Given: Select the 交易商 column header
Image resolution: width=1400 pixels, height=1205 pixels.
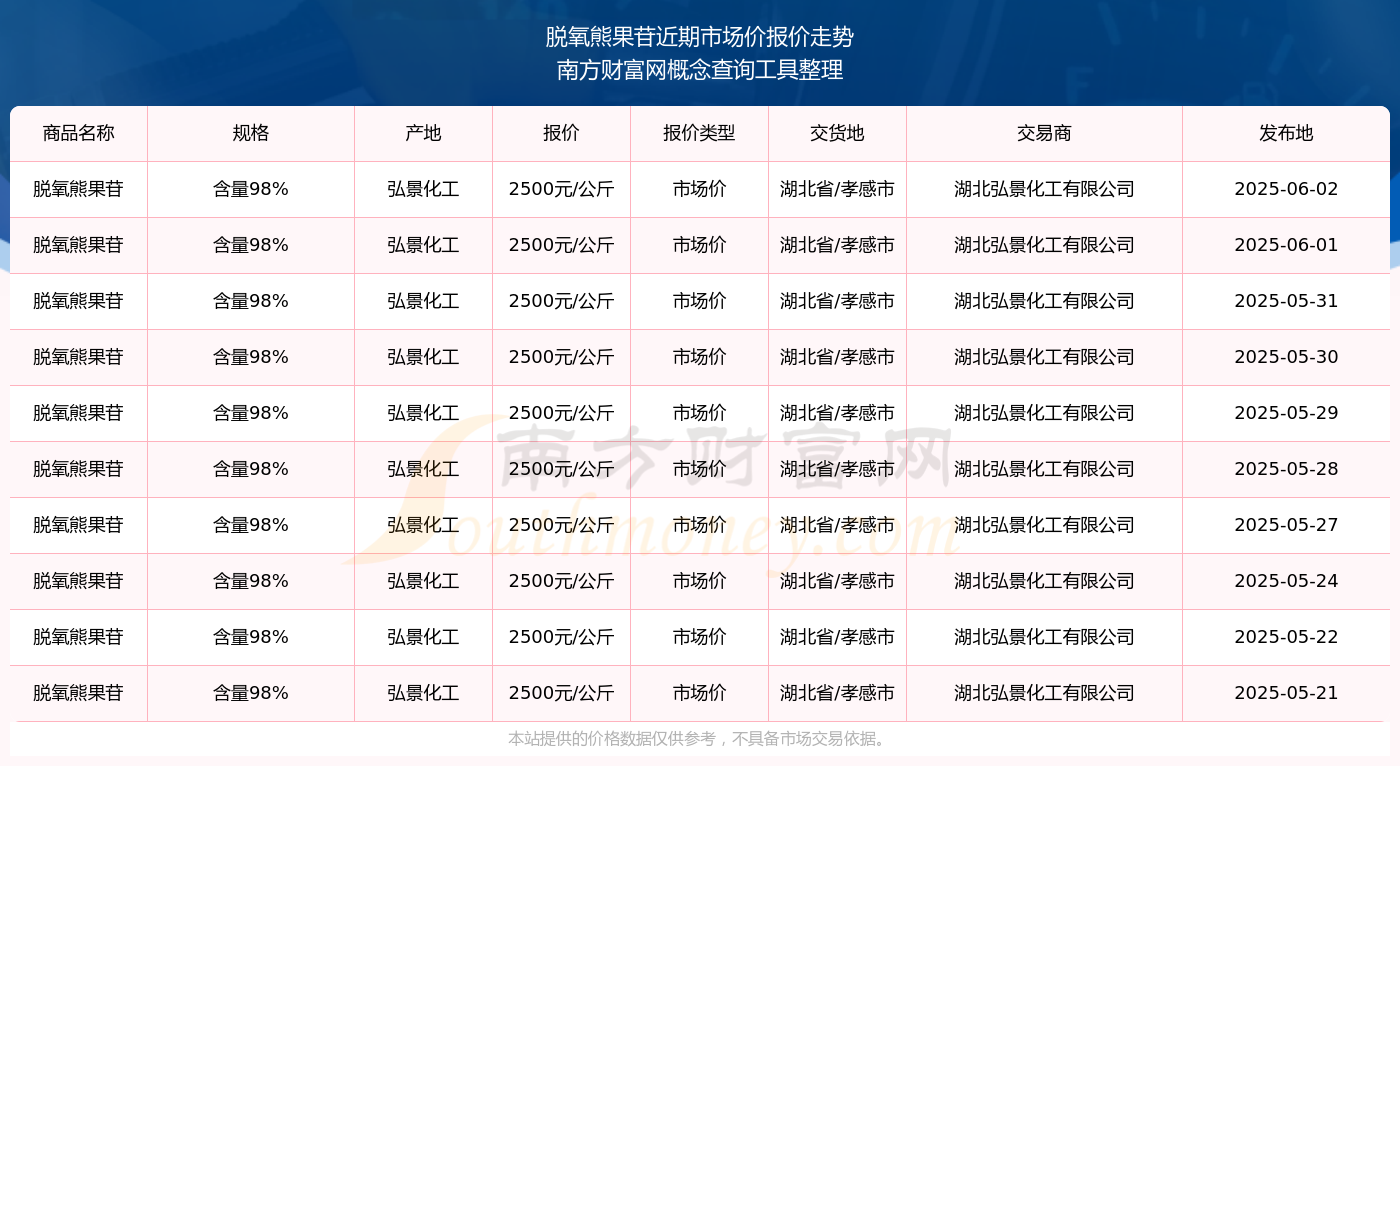Looking at the screenshot, I should [x=1045, y=133].
